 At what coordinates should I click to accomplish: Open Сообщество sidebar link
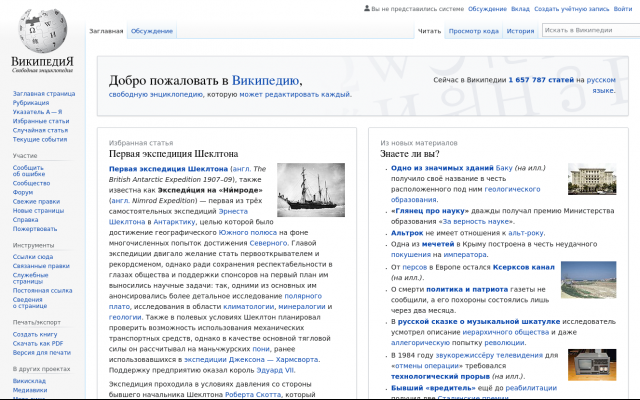[x=31, y=183]
